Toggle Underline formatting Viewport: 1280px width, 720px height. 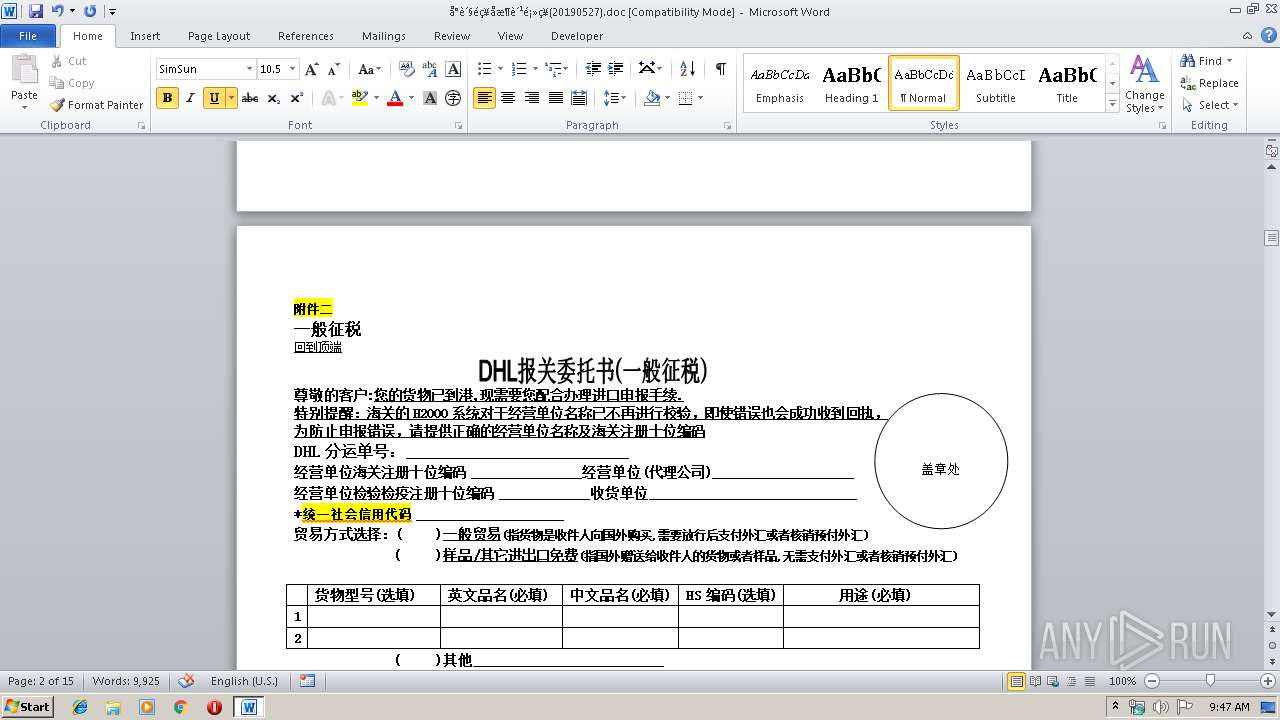click(213, 98)
